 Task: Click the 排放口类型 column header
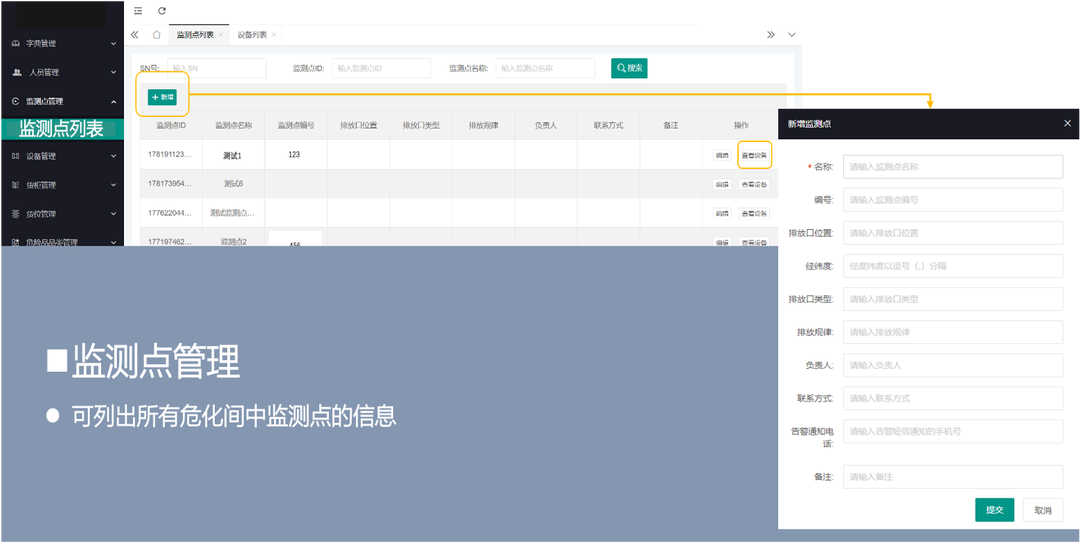coord(421,125)
